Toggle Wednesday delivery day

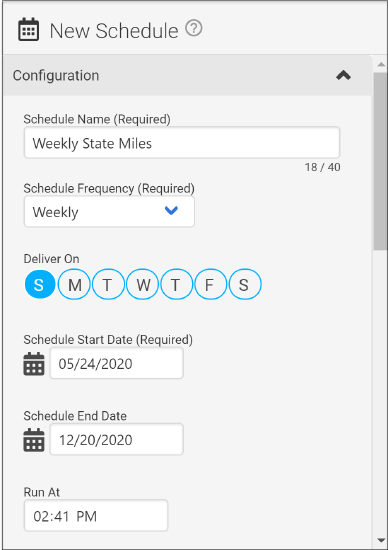[142, 284]
